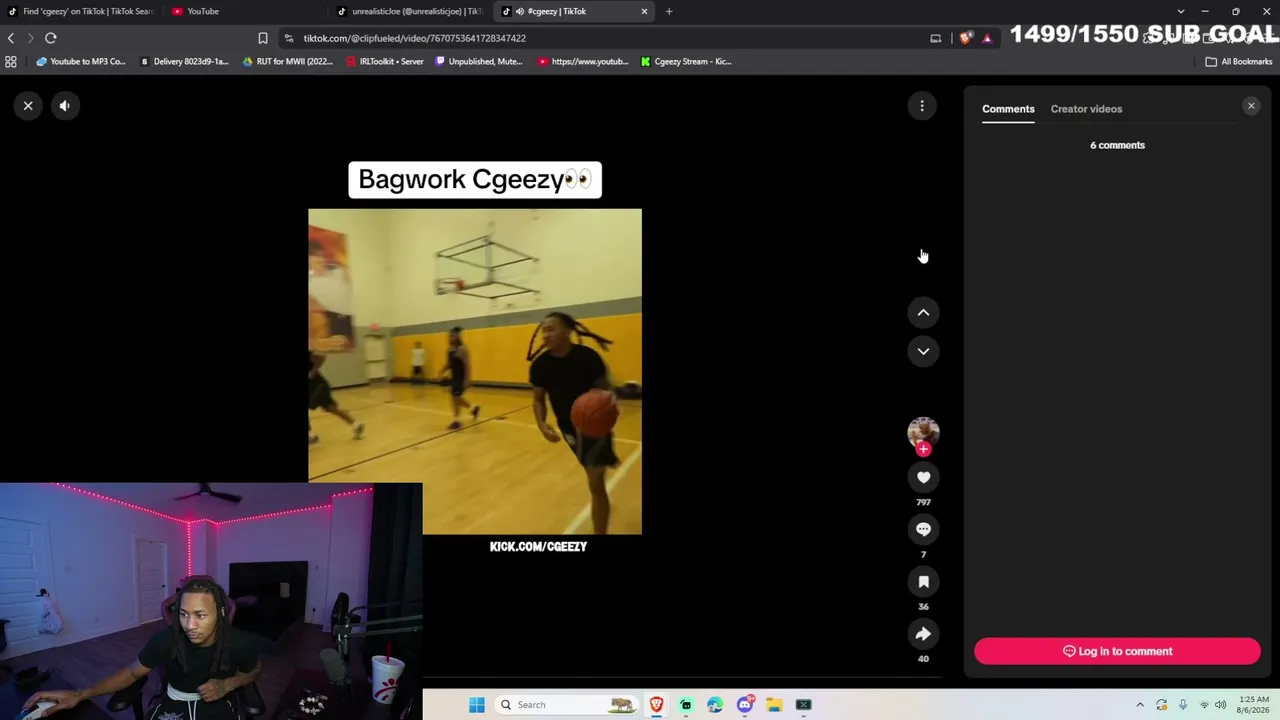Show hidden system tray icons

1140,705
